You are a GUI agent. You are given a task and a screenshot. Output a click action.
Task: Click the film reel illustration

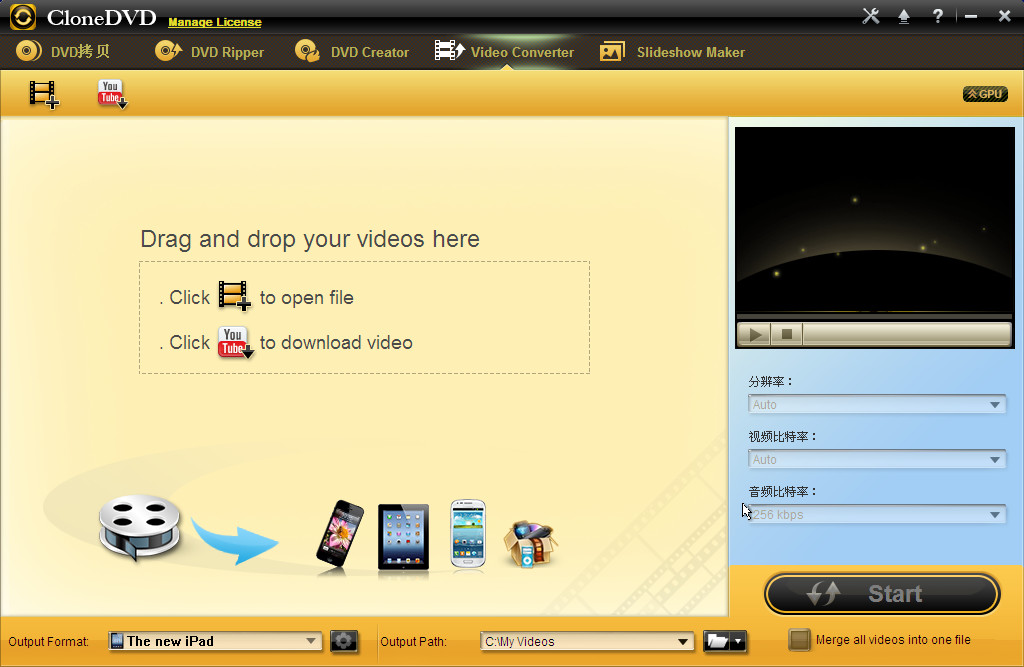click(139, 527)
